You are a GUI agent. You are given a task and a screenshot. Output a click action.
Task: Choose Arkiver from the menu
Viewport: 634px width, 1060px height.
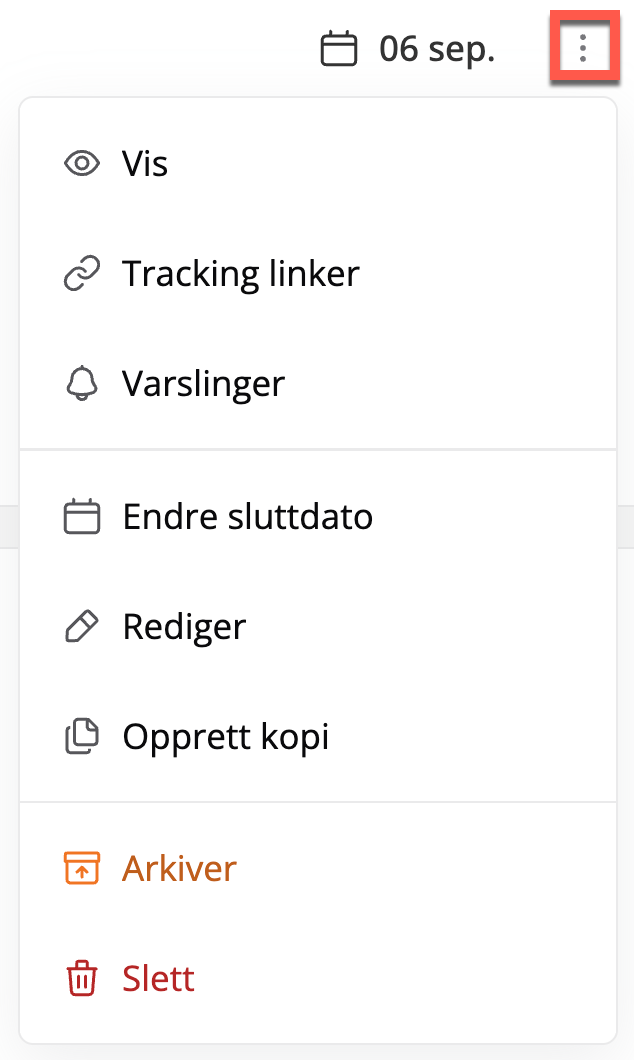pyautogui.click(x=318, y=868)
